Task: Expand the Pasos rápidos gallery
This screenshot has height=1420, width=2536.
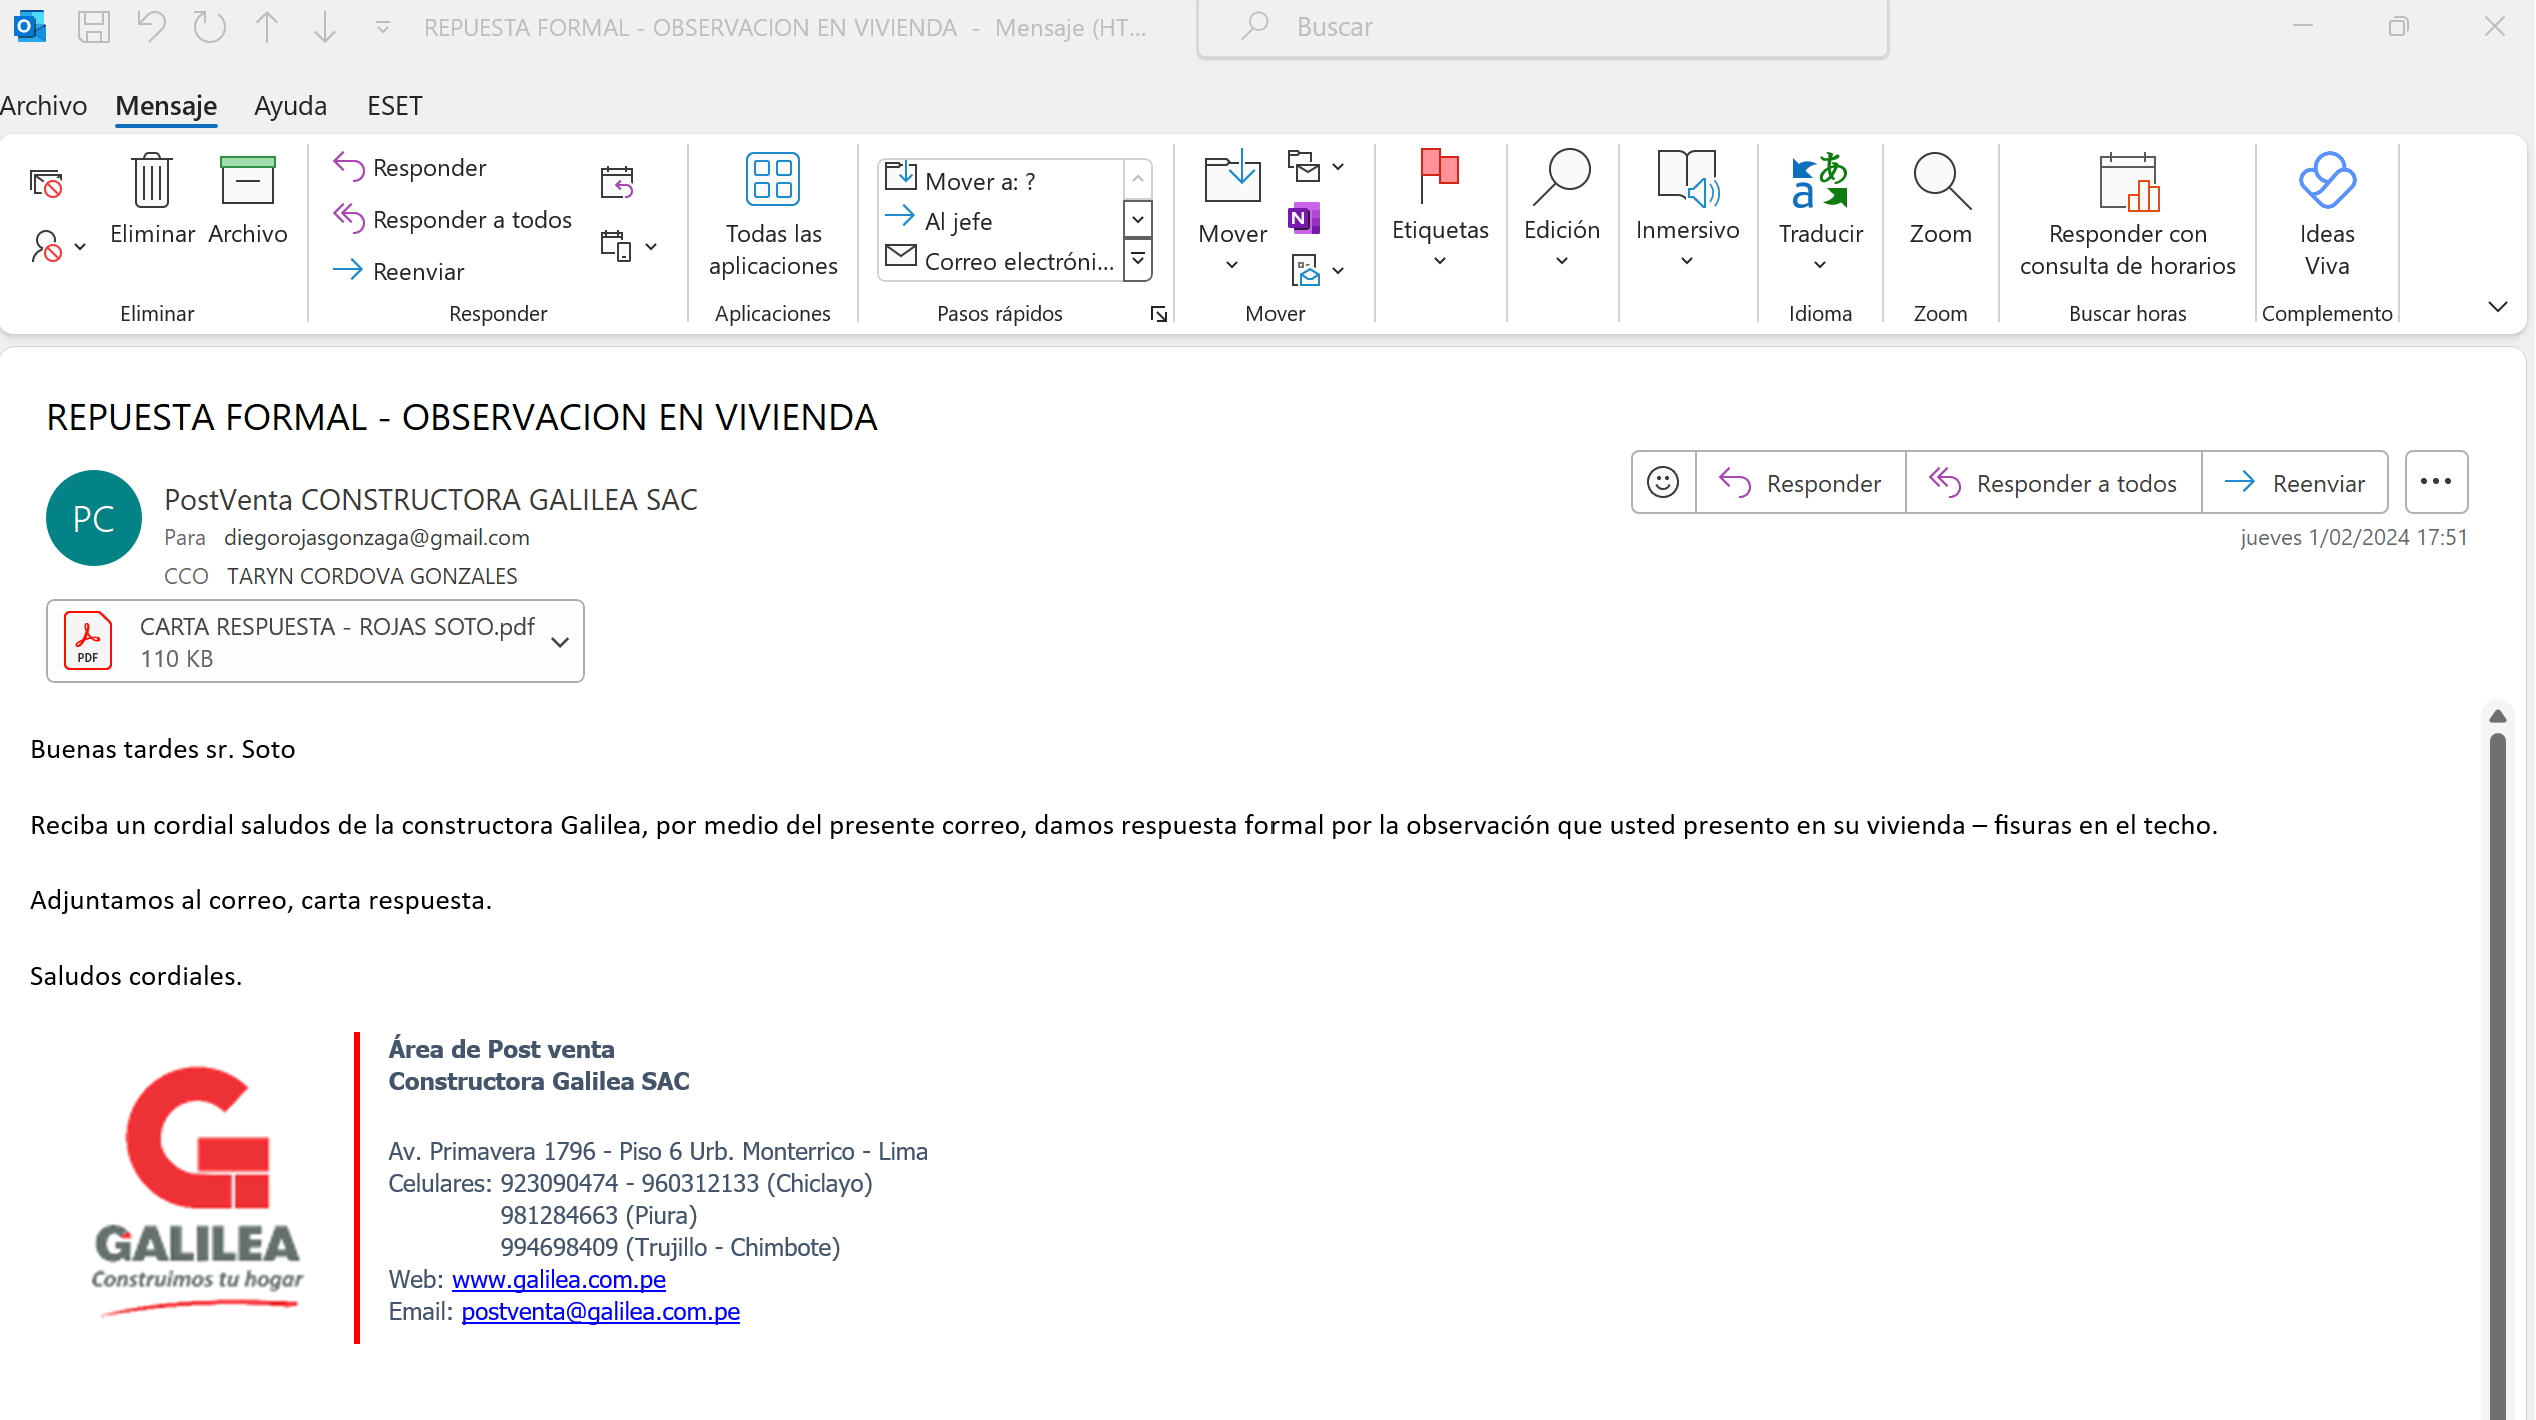Action: click(x=1138, y=260)
